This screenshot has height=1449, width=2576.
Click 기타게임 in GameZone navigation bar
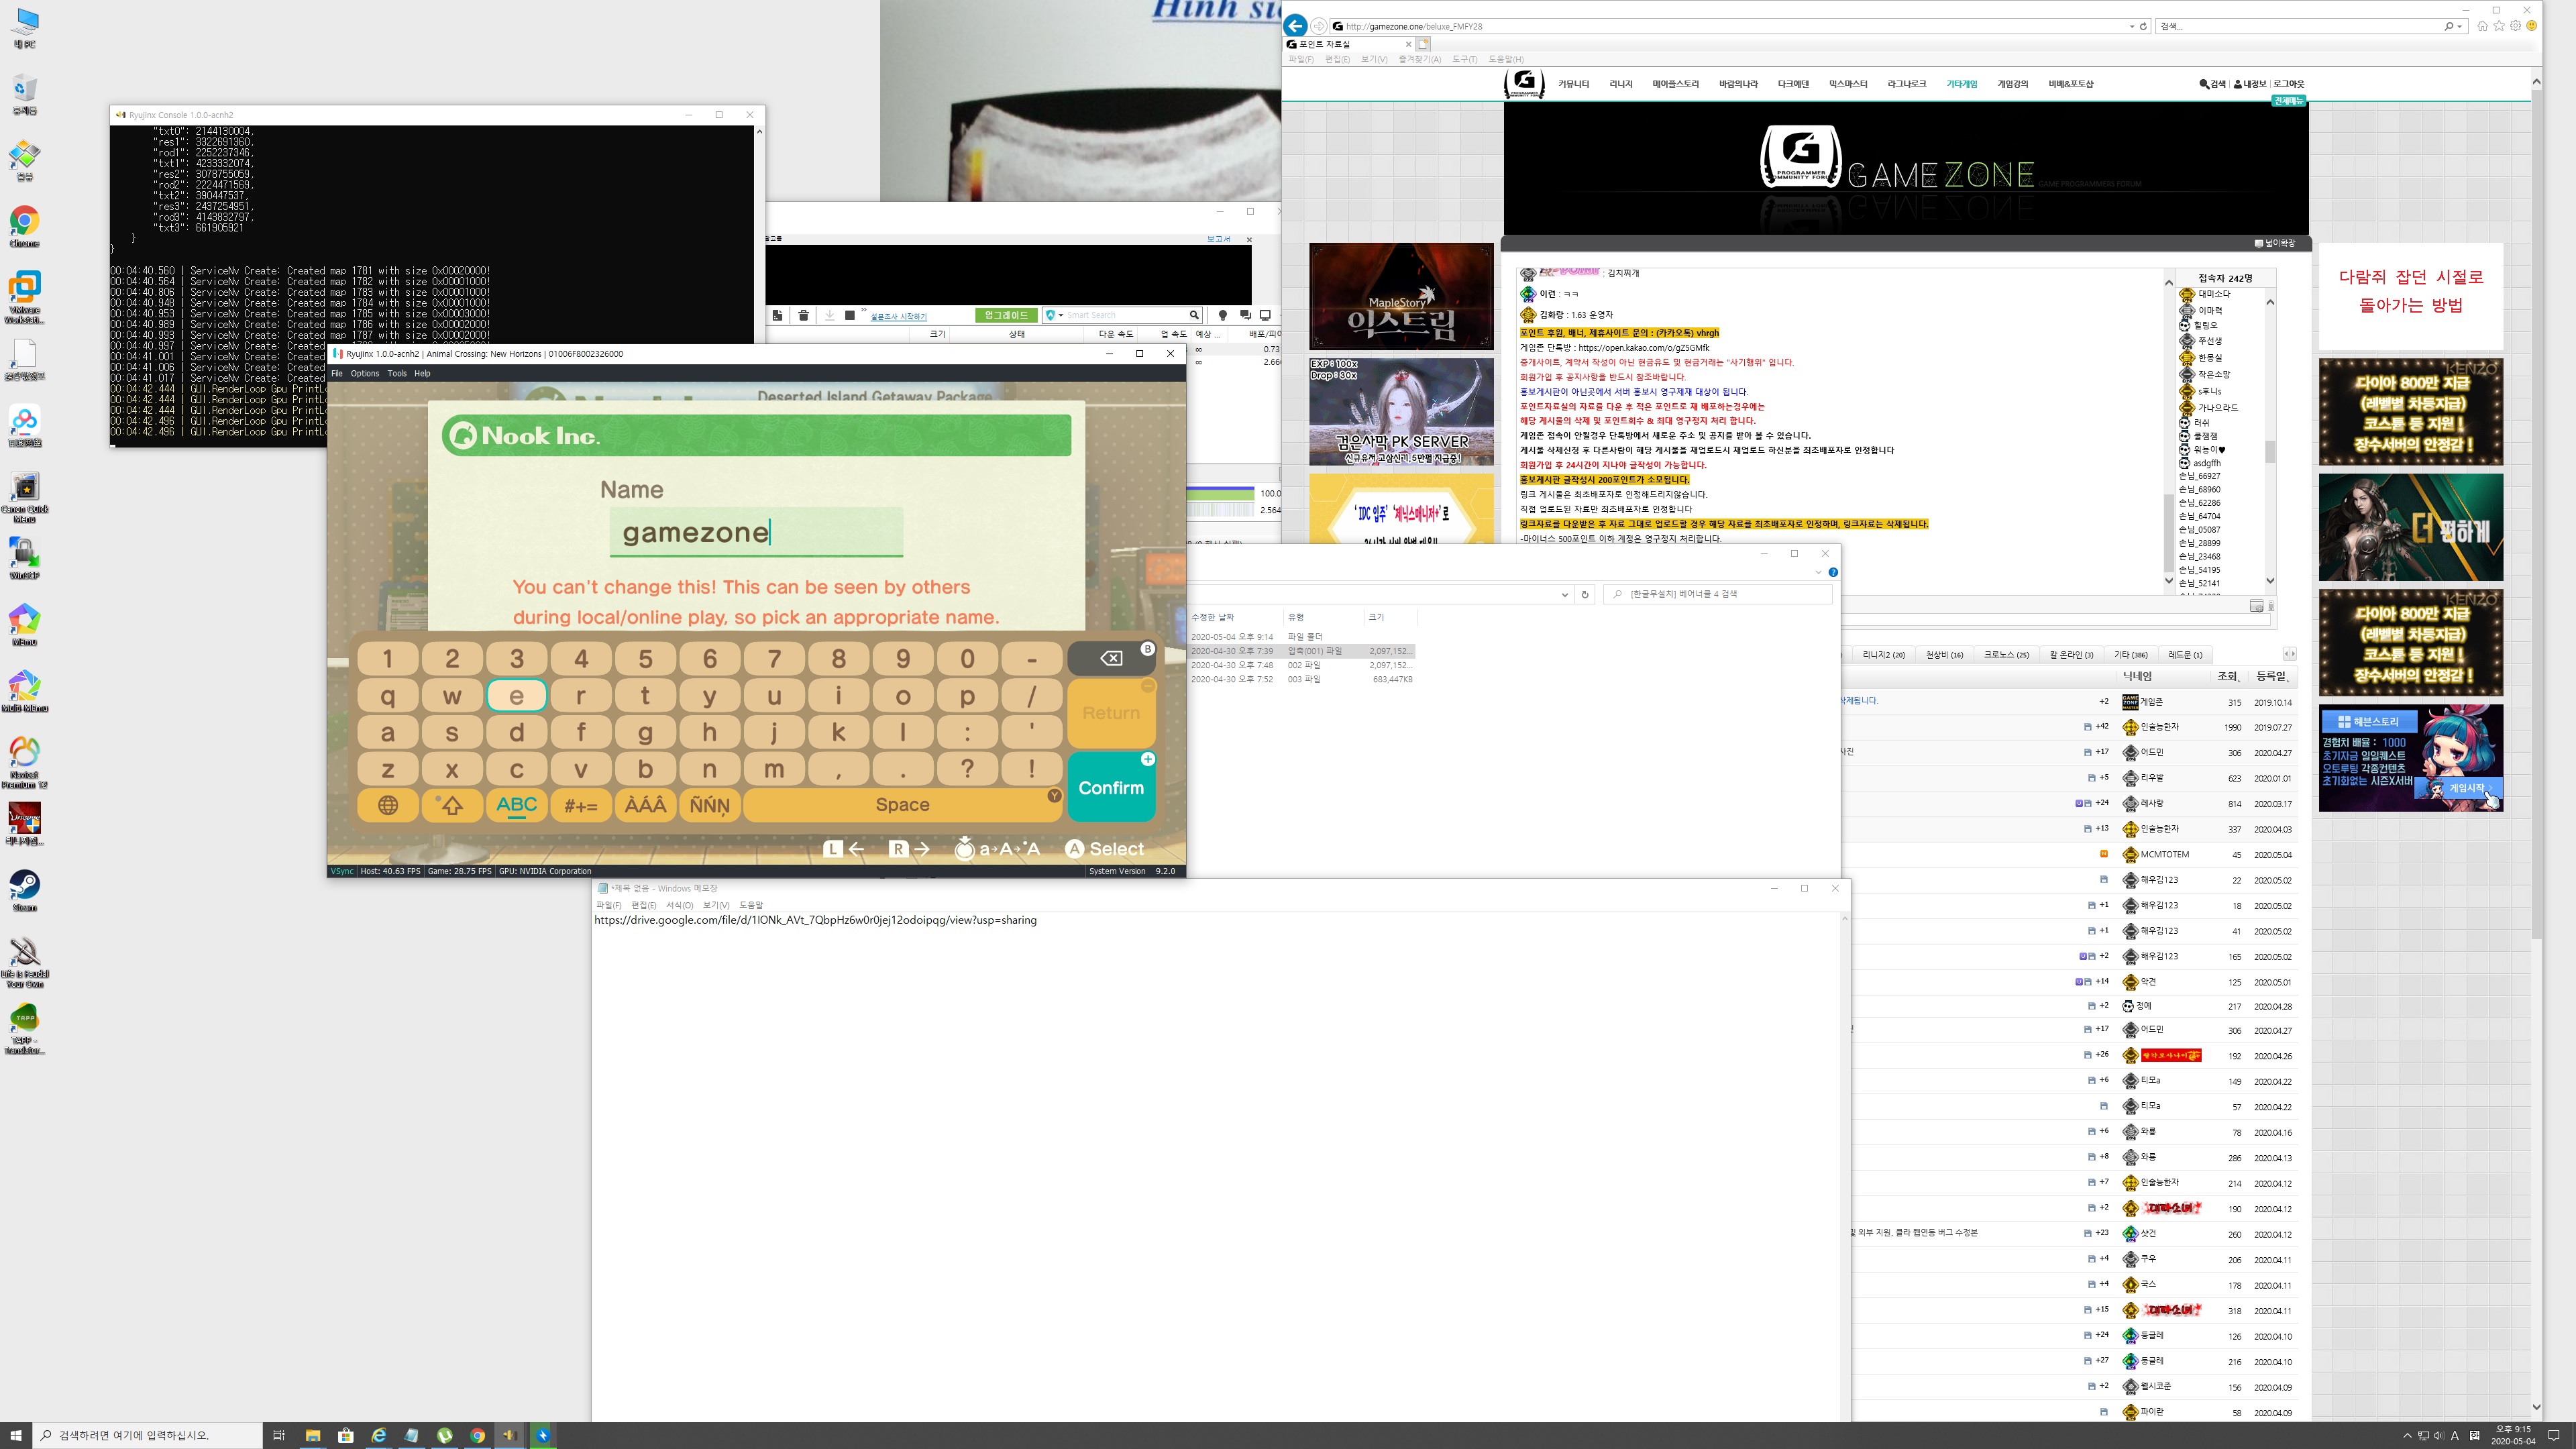coord(1961,84)
